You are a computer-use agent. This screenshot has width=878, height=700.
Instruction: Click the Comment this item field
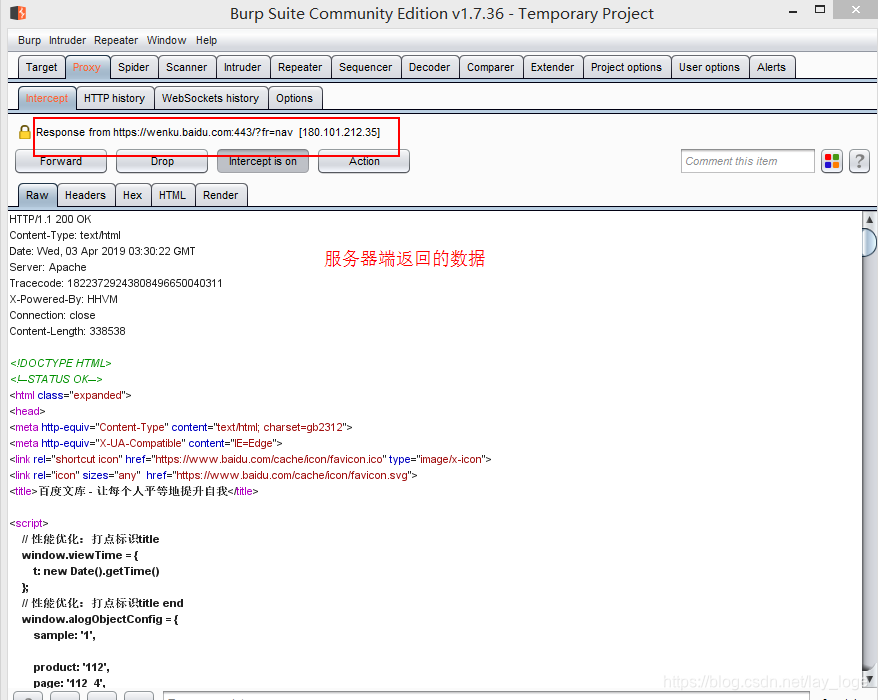click(x=748, y=161)
